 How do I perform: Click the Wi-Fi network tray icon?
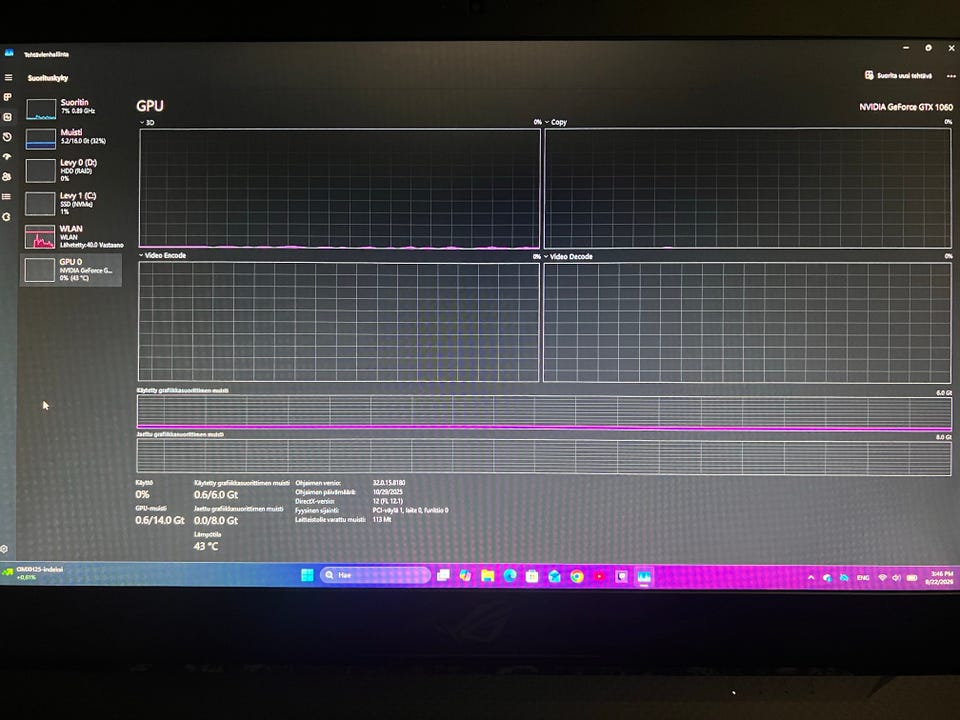[882, 577]
